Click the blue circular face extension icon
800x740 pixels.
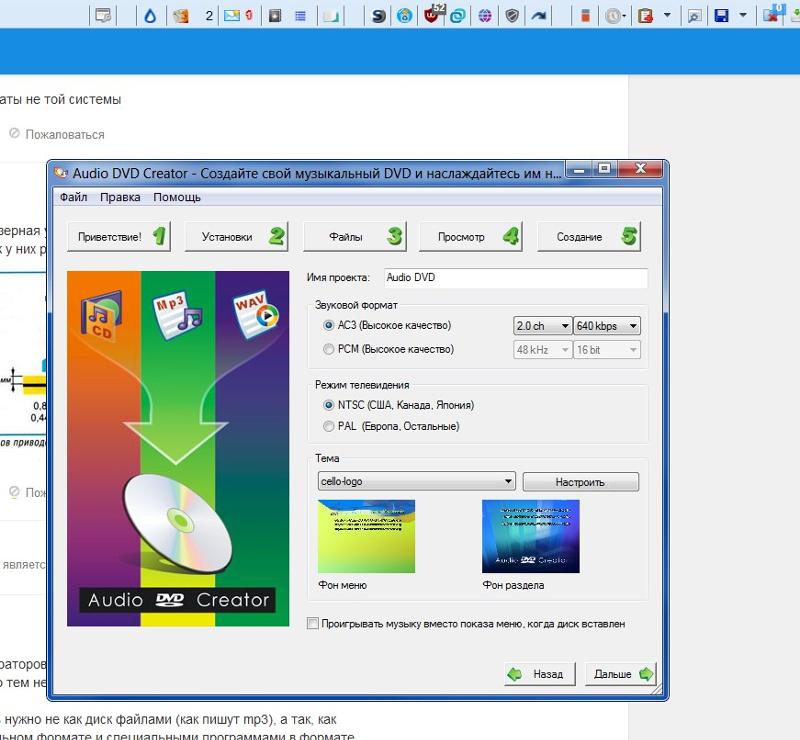(x=405, y=16)
